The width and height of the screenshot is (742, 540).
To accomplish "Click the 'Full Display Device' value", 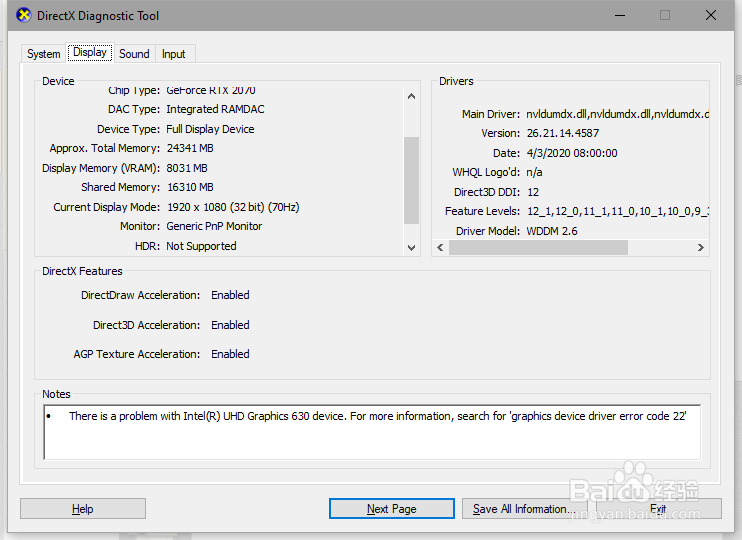I will point(210,129).
